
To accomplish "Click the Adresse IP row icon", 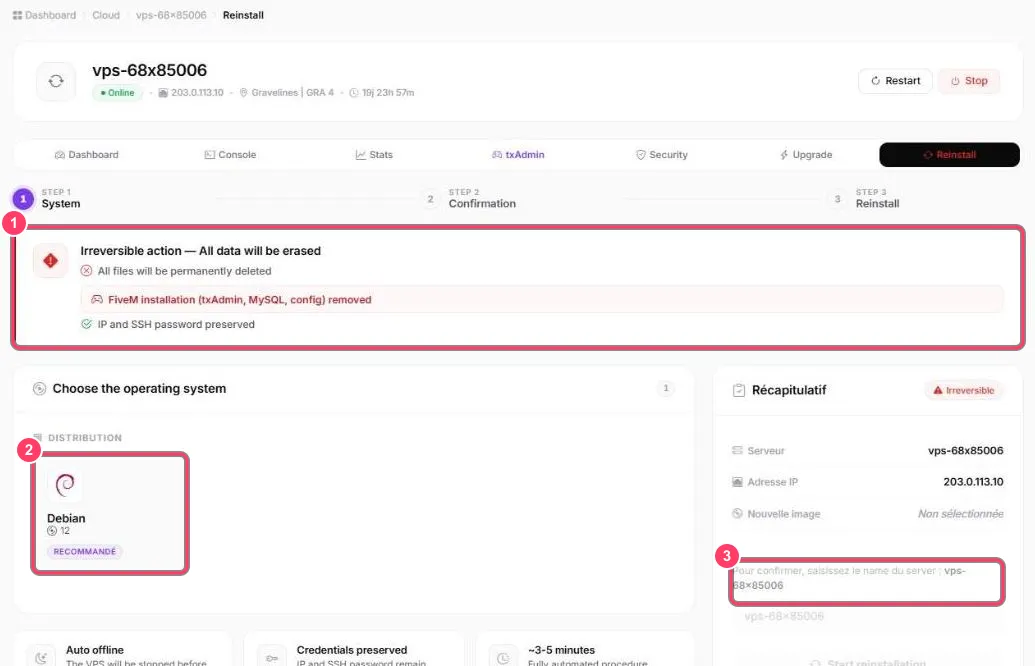I will (x=737, y=483).
